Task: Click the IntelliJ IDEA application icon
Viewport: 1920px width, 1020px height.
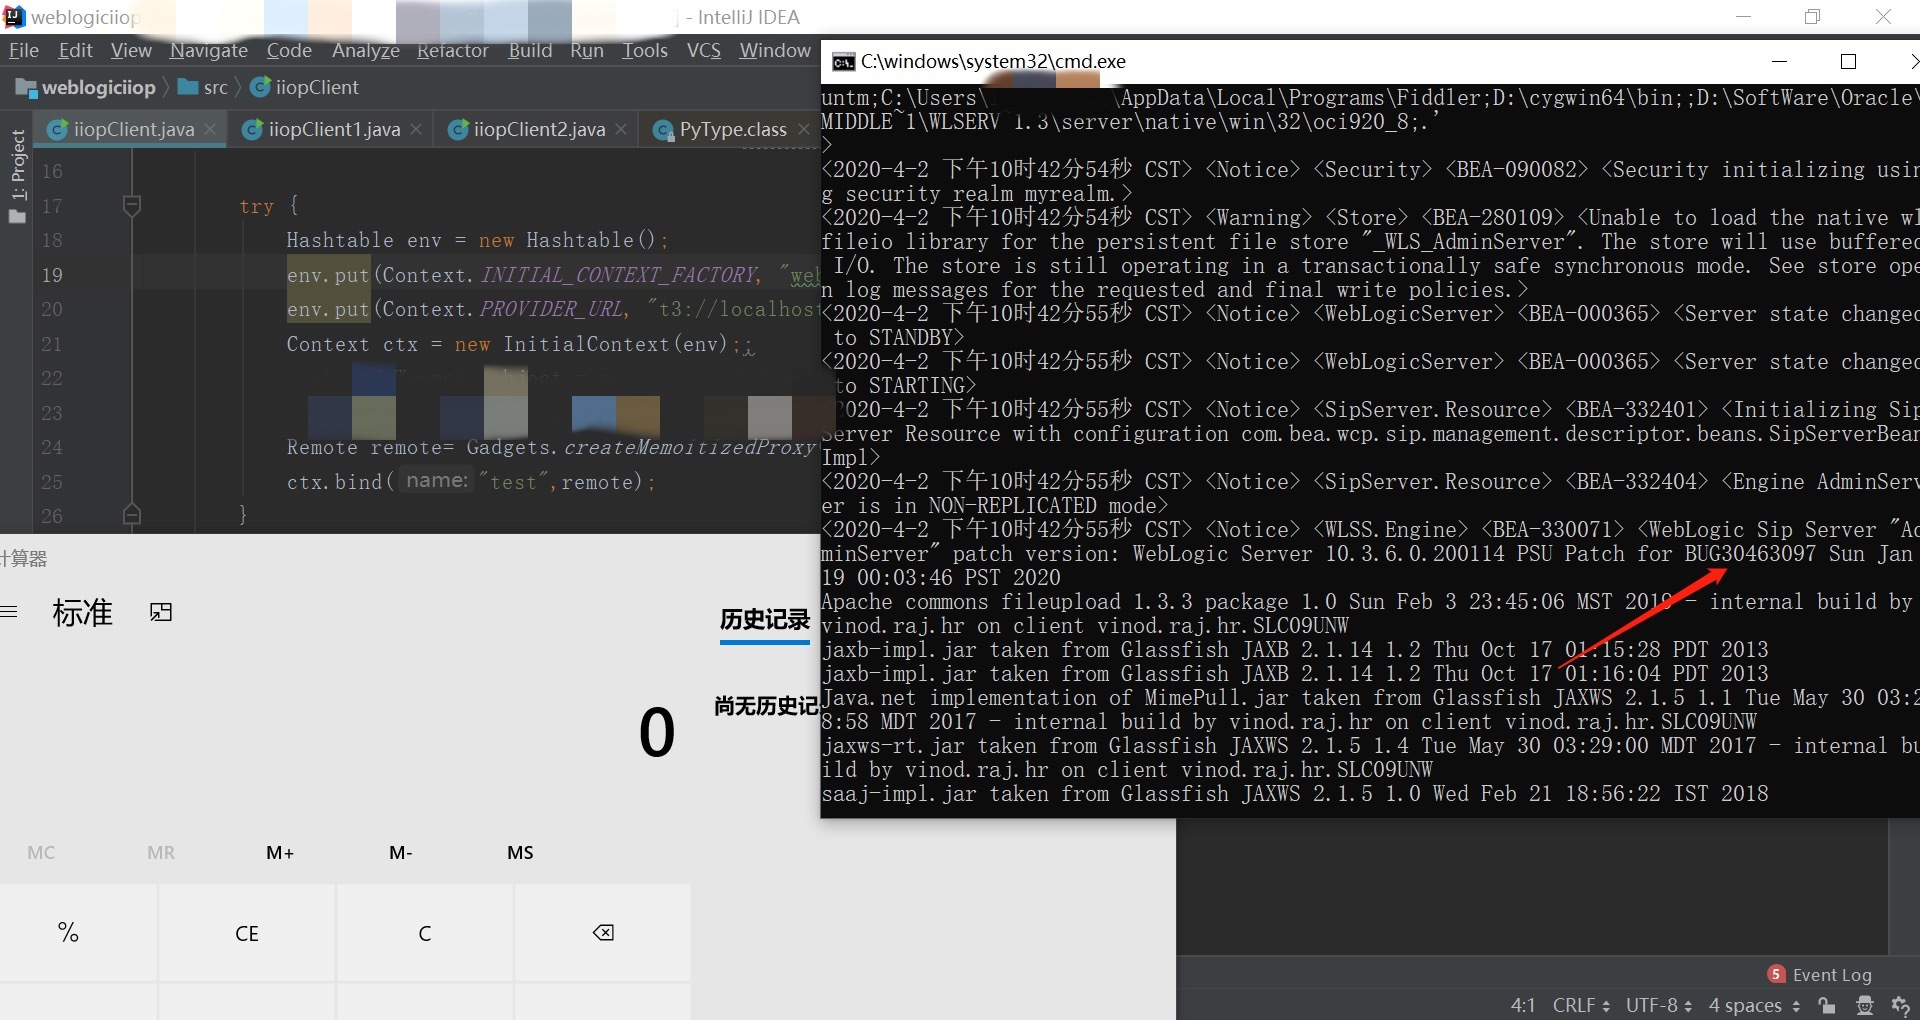Action: 14,17
